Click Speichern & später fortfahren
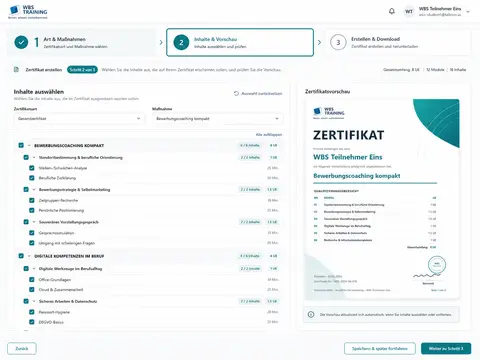480x360 pixels. point(380,348)
